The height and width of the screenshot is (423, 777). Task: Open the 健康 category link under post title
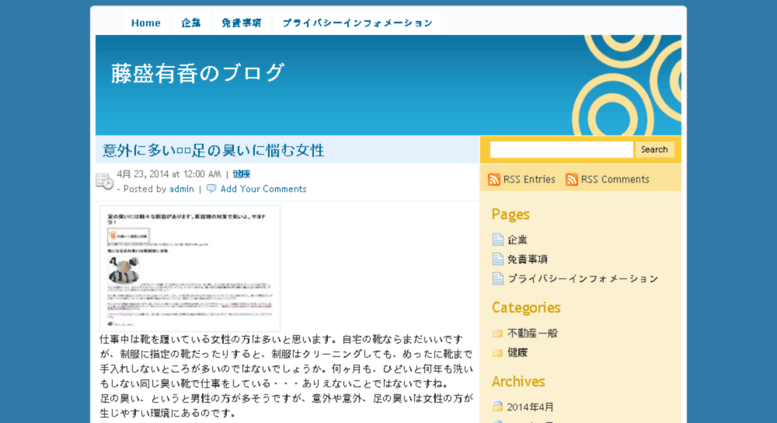click(241, 174)
